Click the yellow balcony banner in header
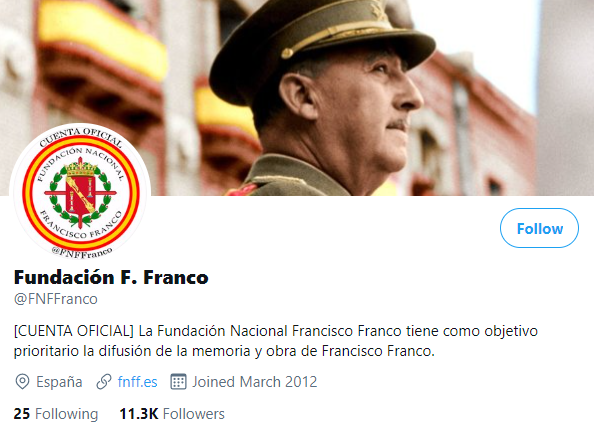This screenshot has width=594, height=427. click(102, 38)
